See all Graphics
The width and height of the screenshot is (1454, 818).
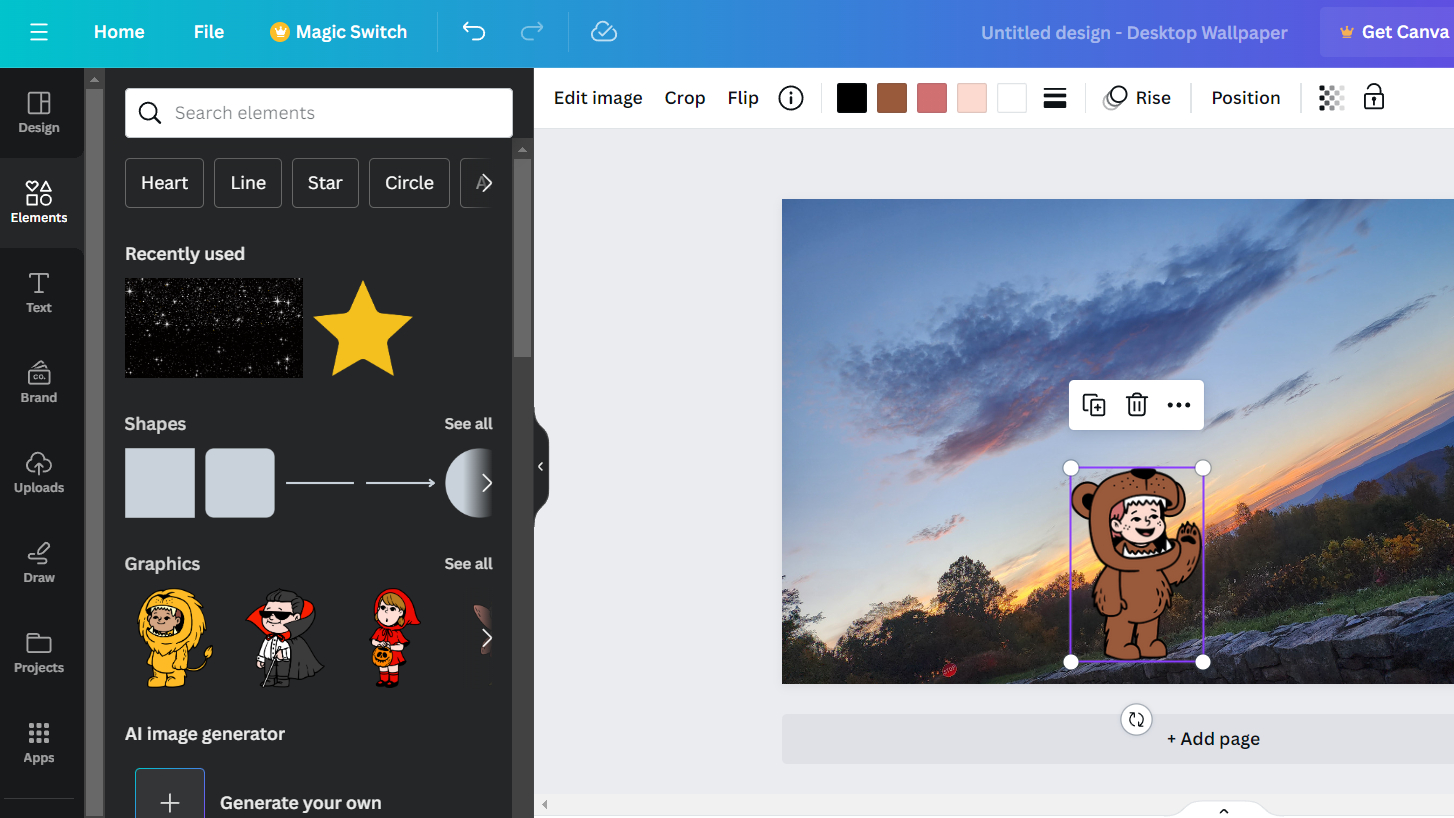point(468,564)
